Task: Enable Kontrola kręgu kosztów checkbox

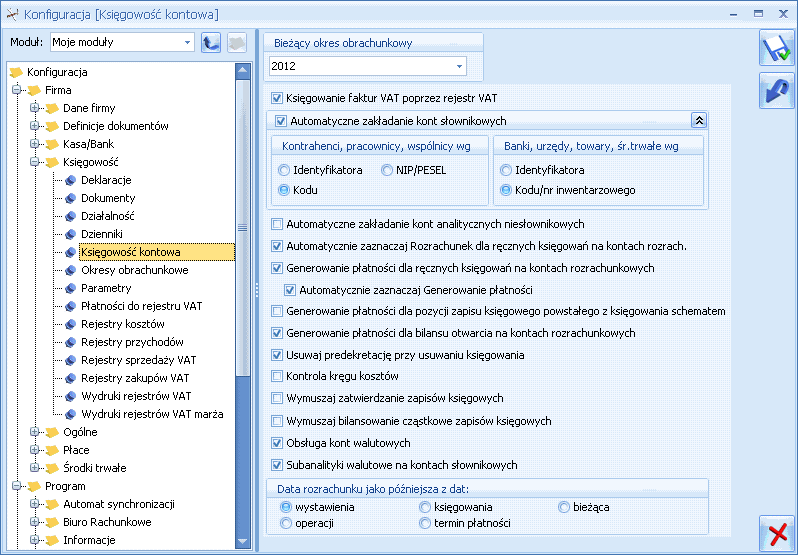Action: click(277, 376)
